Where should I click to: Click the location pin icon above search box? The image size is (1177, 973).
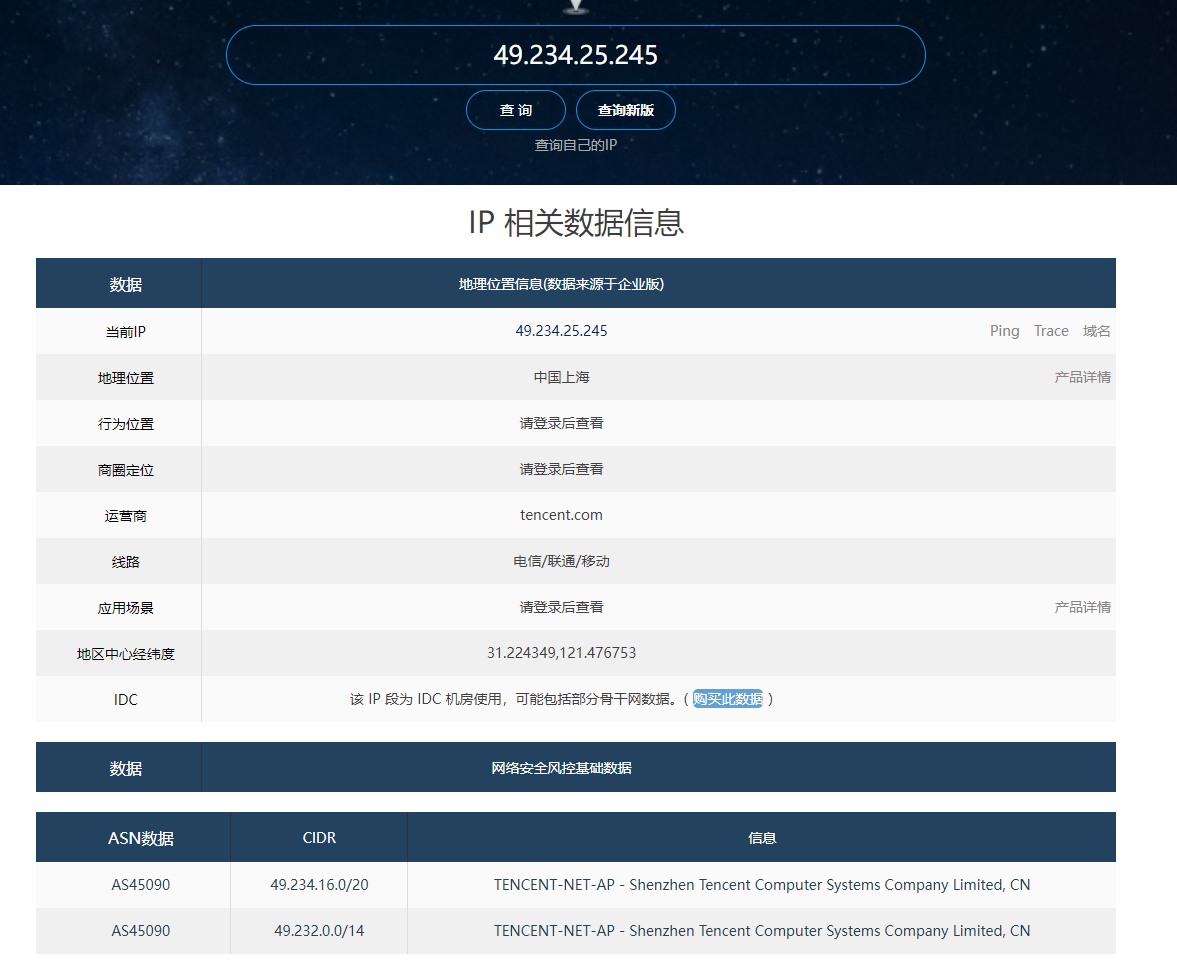[575, 7]
